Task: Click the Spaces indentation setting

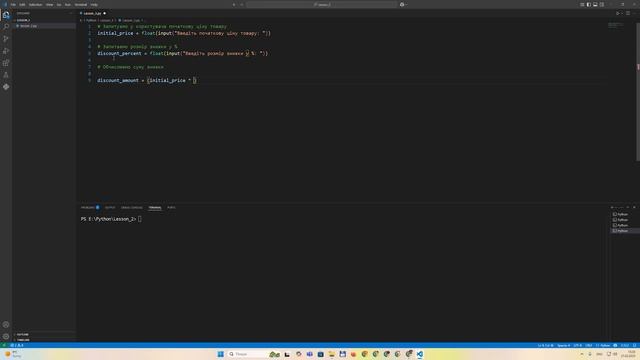Action: (563, 345)
